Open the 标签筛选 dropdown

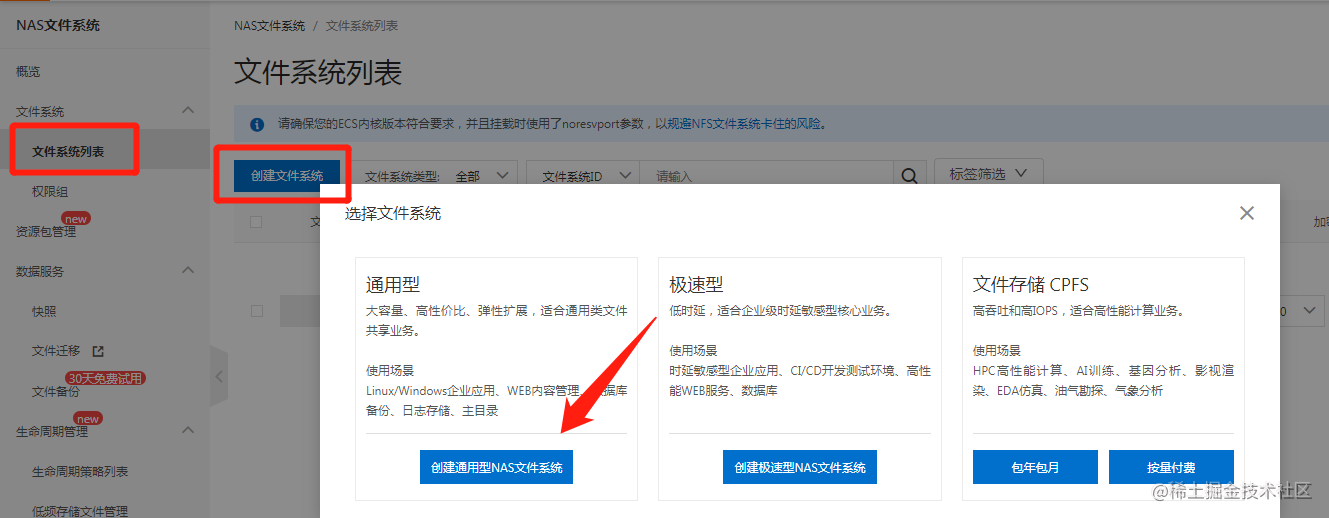pyautogui.click(x=988, y=174)
